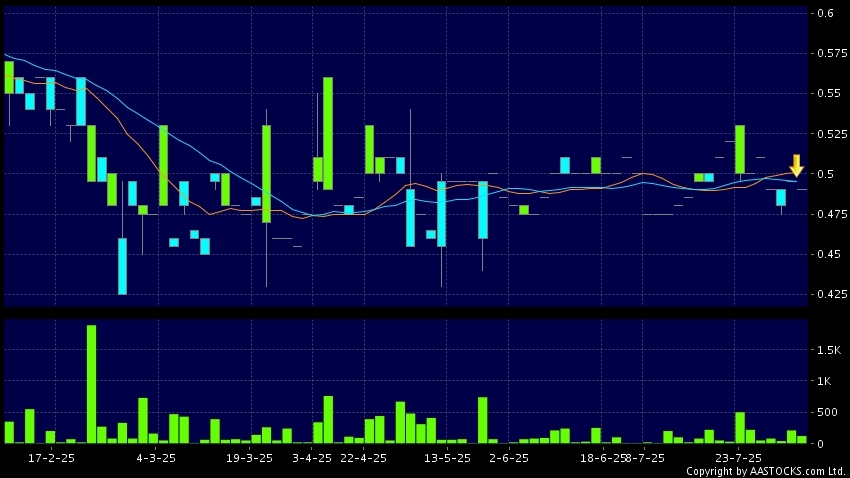The height and width of the screenshot is (478, 850).
Task: Click the 500 volume axis label
Action: pos(827,412)
